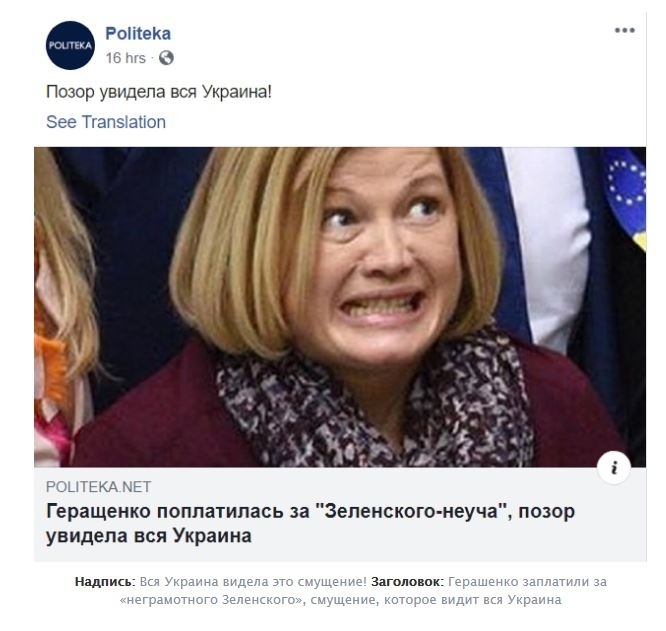The width and height of the screenshot is (666, 631).
Task: Click the See Translation link
Action: [106, 122]
